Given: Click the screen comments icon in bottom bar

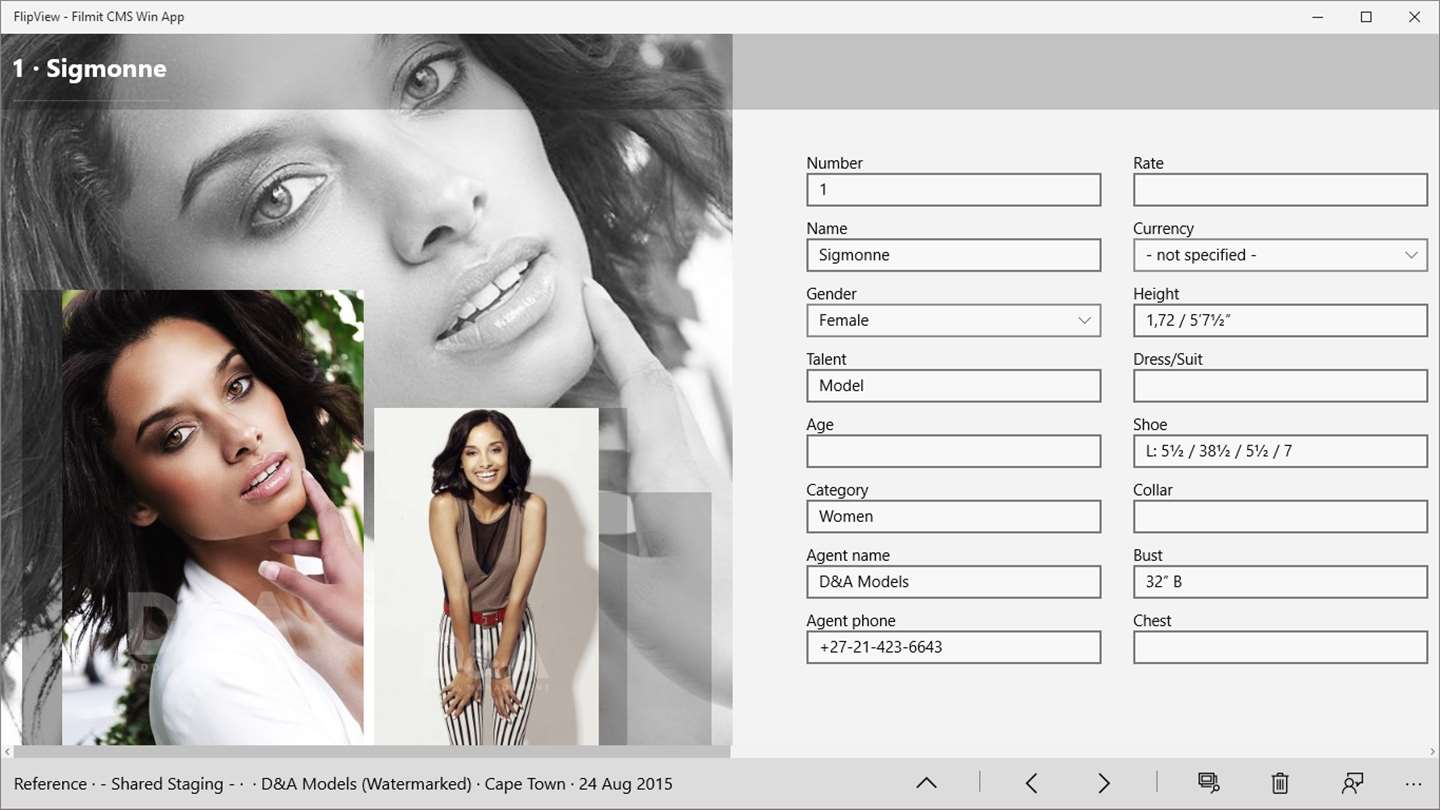Looking at the screenshot, I should (x=1208, y=783).
